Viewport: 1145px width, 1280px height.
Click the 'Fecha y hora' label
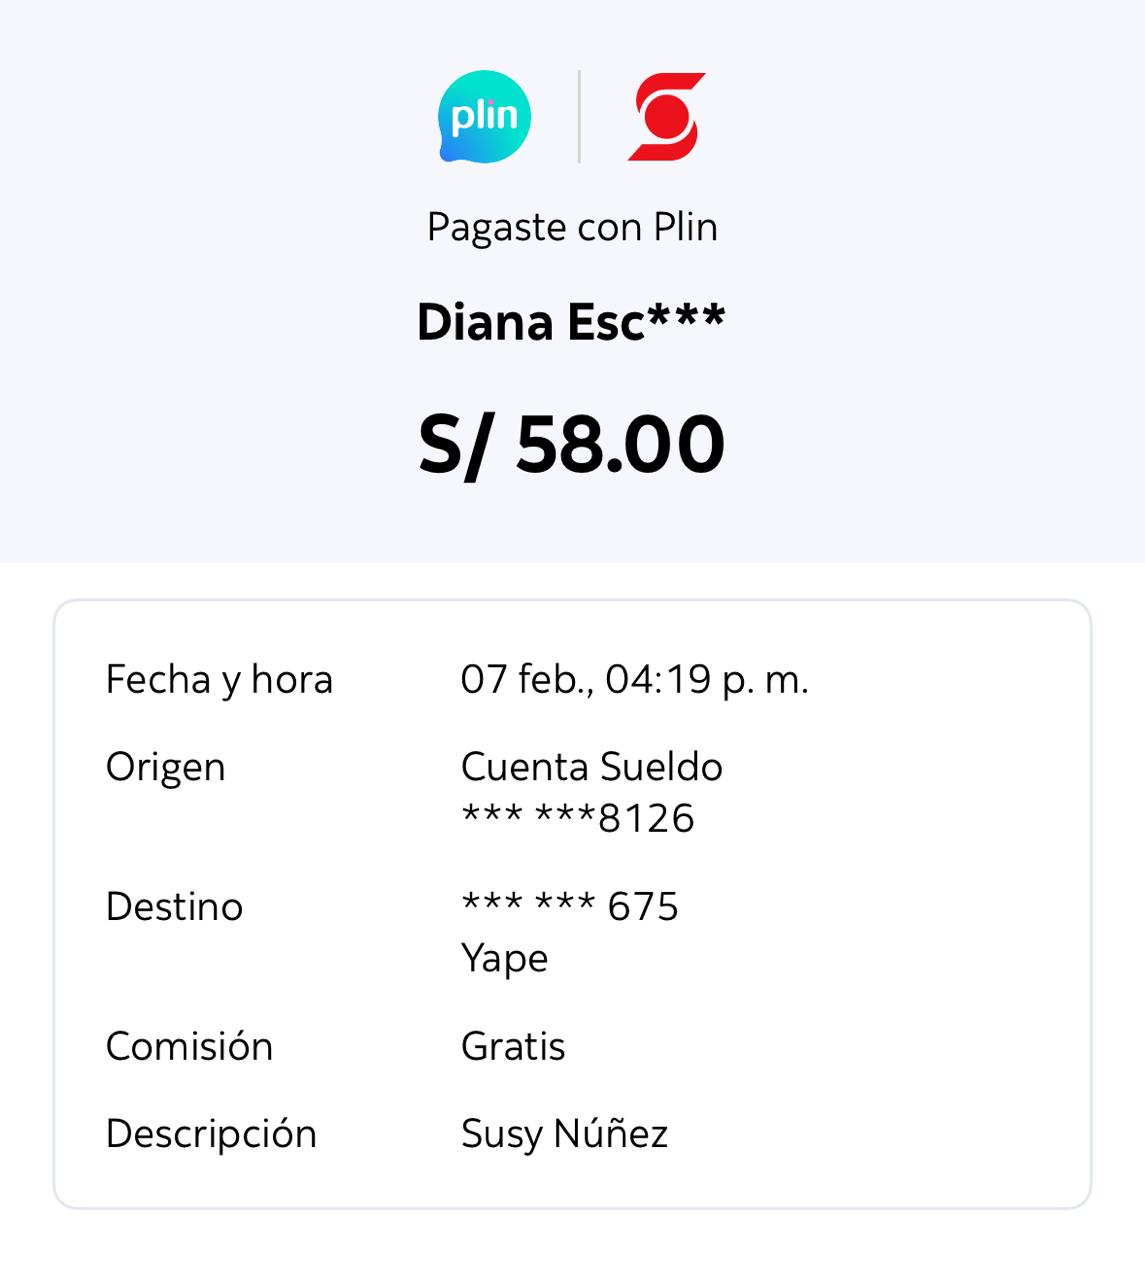(x=219, y=680)
